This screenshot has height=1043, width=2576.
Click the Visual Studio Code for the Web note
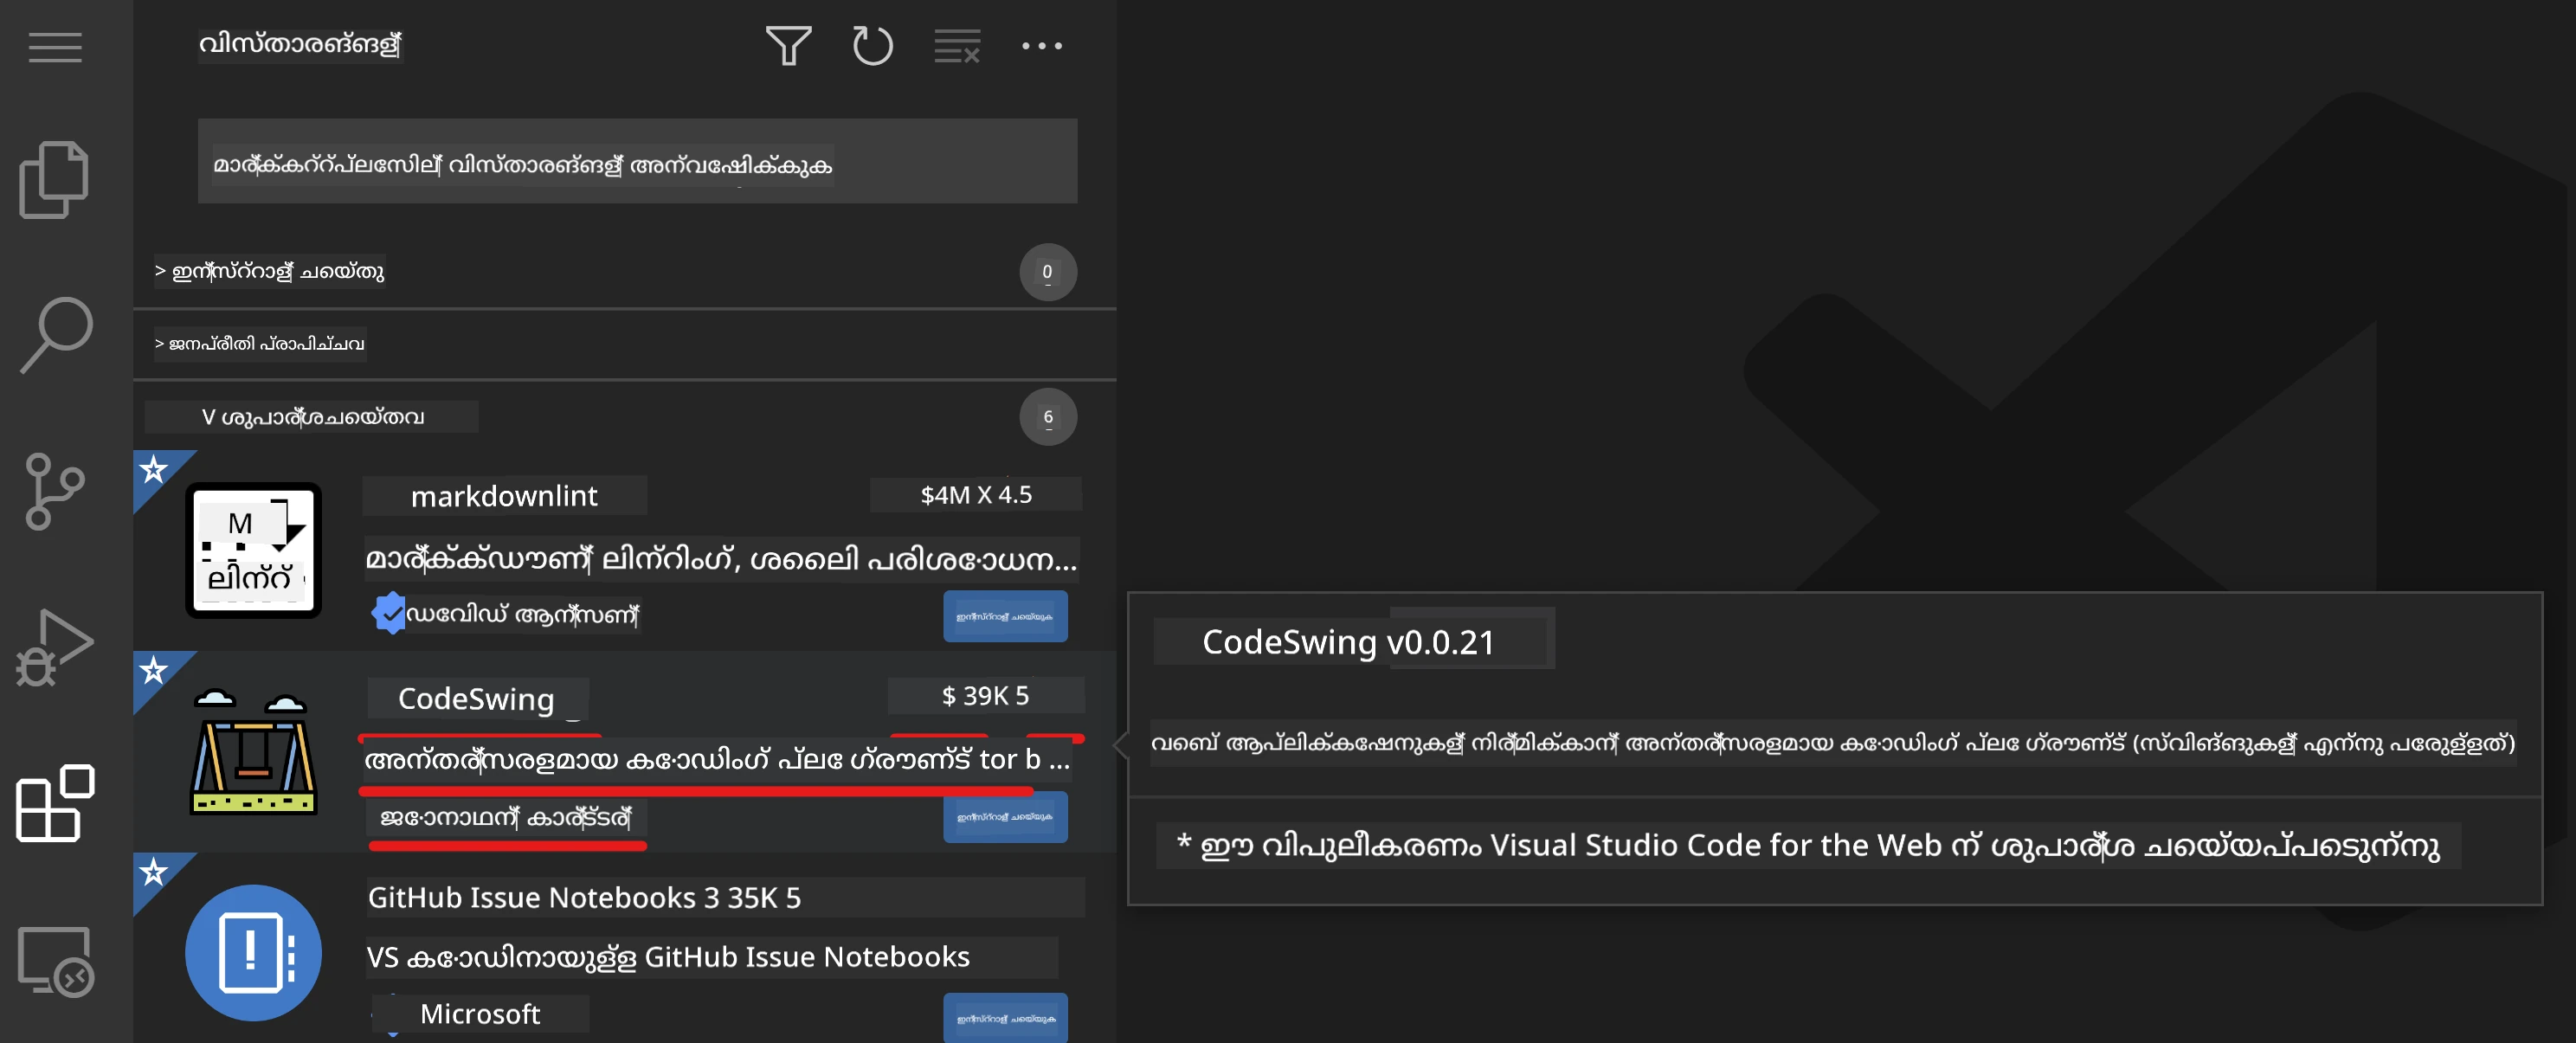(1808, 845)
